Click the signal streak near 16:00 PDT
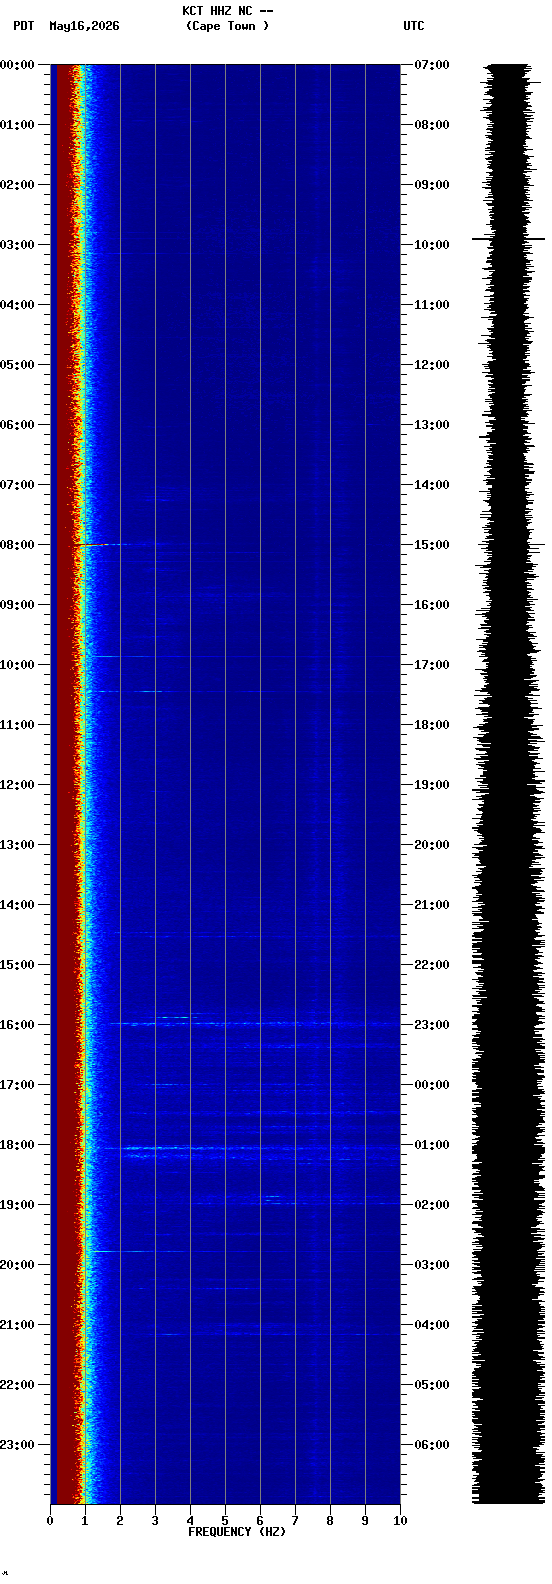 [x=160, y=1023]
